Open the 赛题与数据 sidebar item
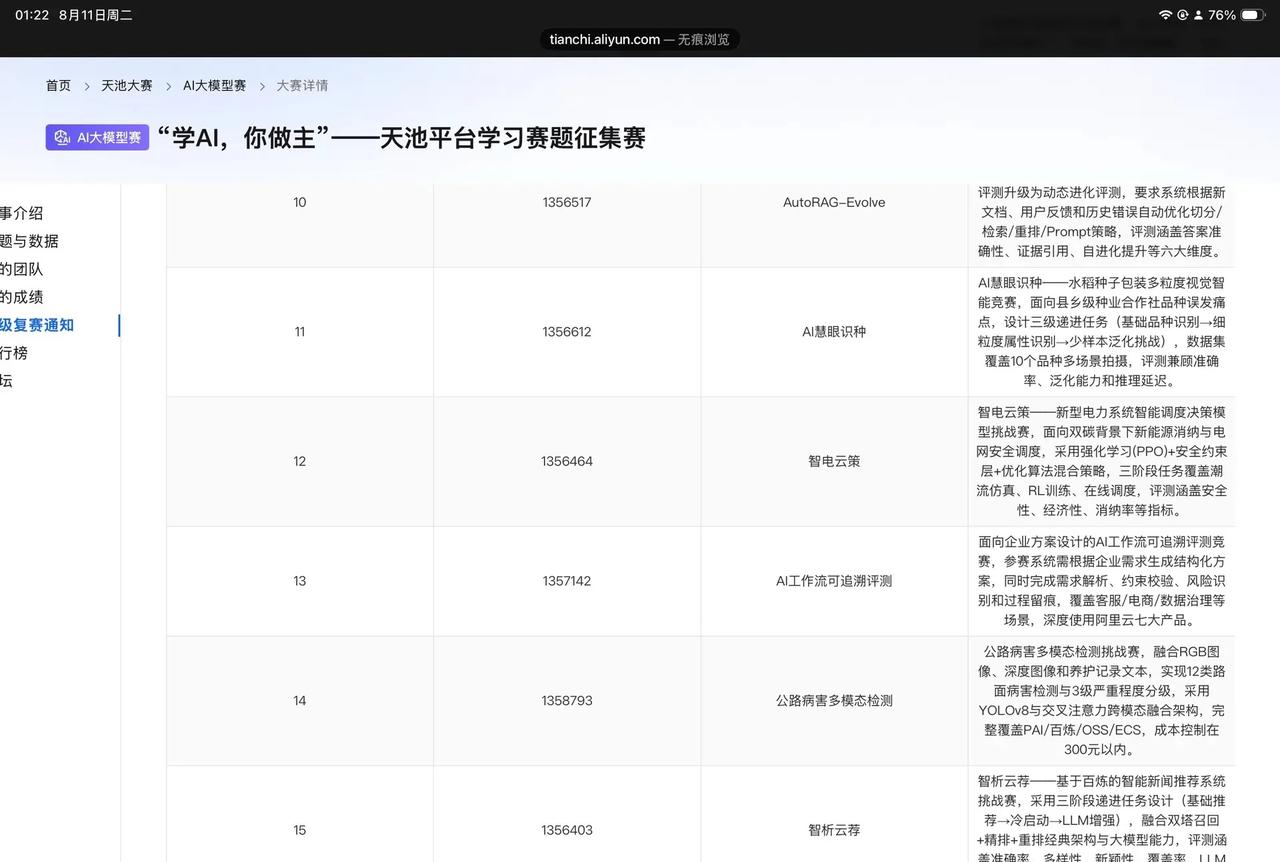This screenshot has height=862, width=1280. click(29, 241)
